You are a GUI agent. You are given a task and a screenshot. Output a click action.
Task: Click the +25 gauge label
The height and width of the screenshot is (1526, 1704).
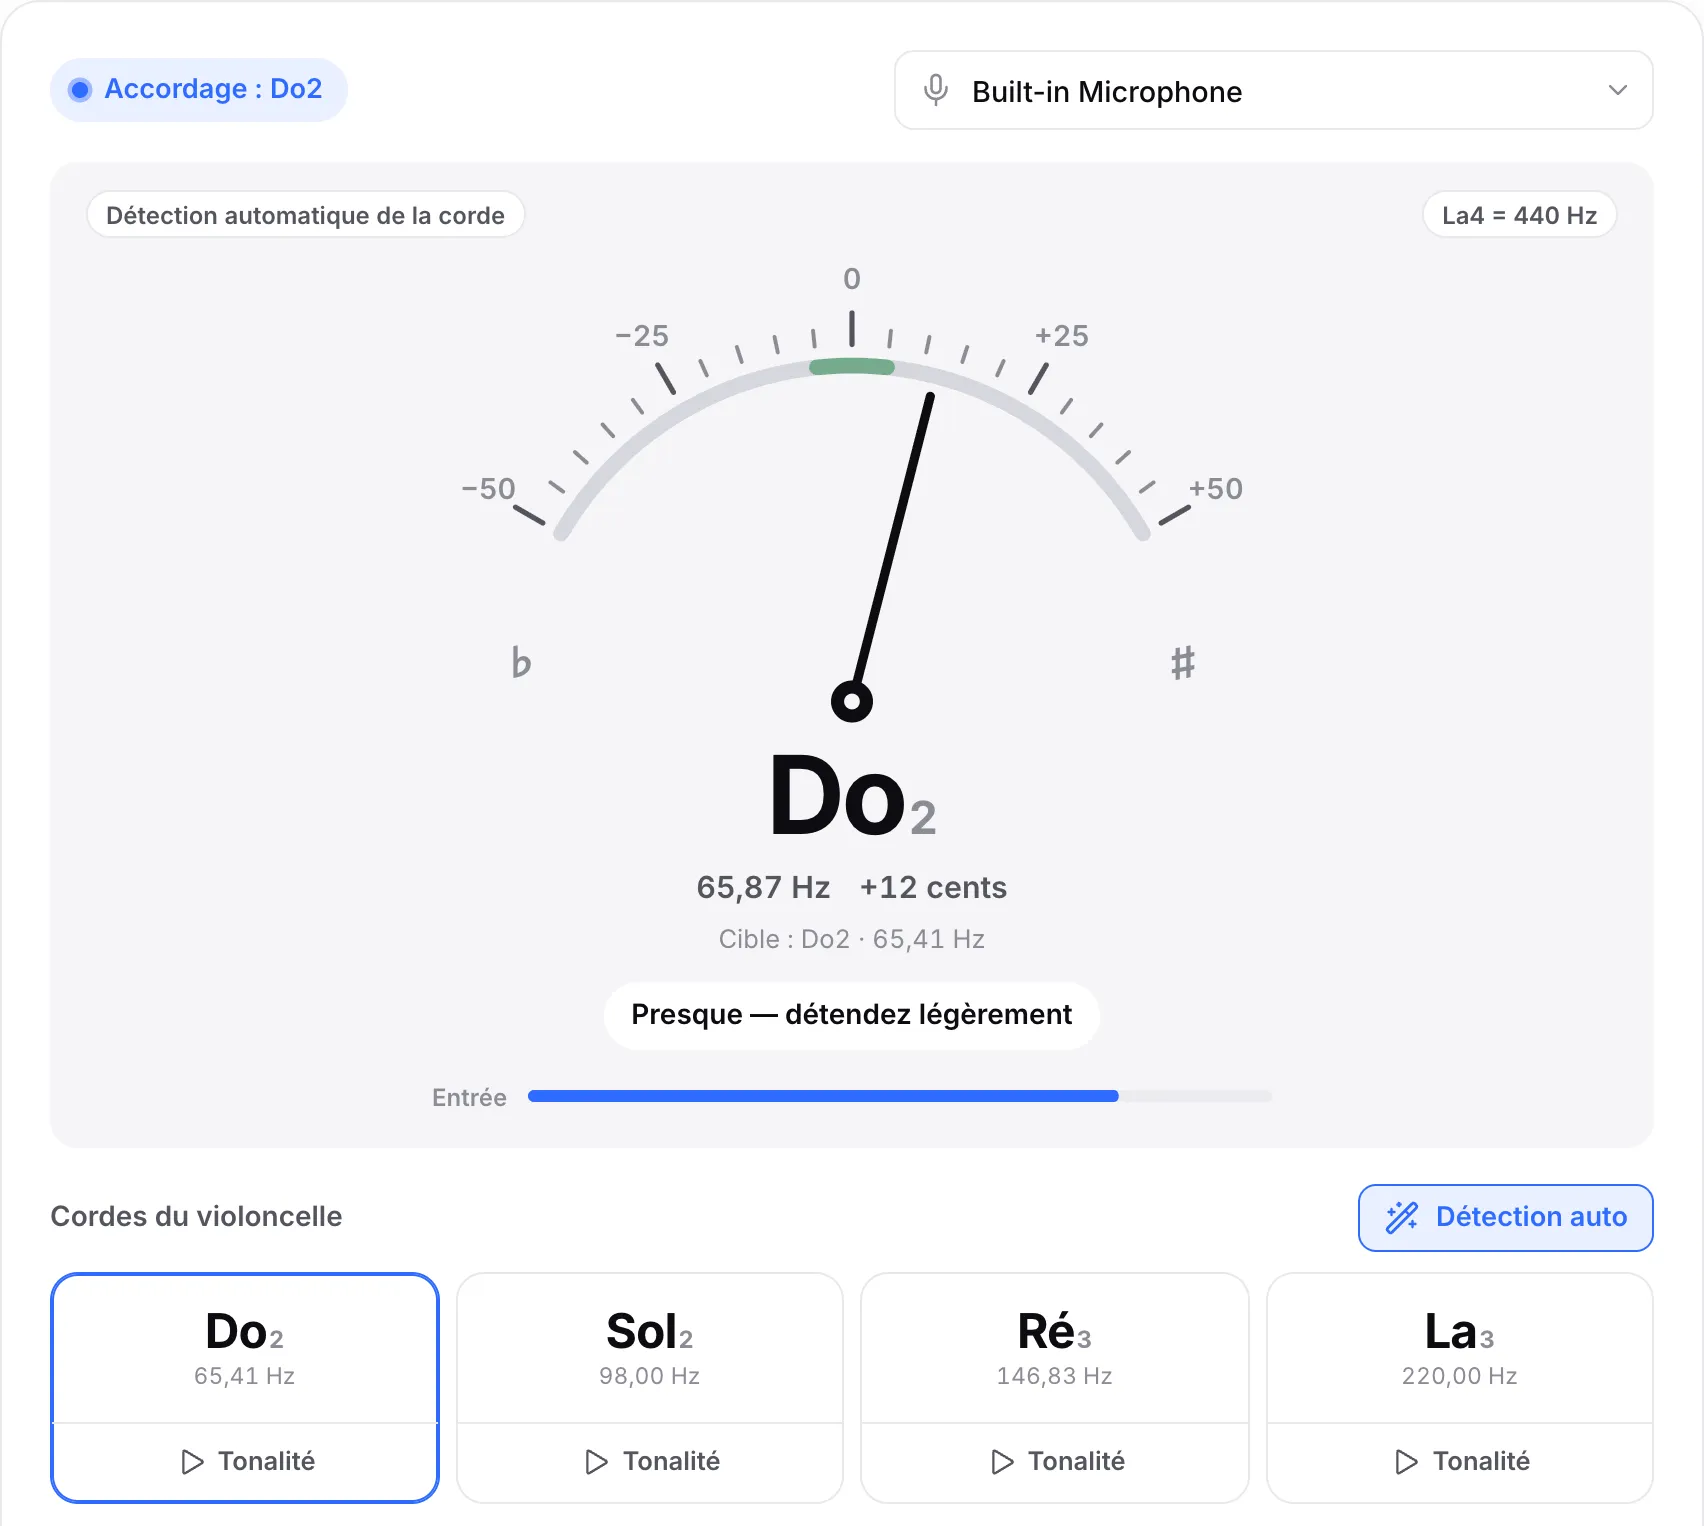(1061, 336)
